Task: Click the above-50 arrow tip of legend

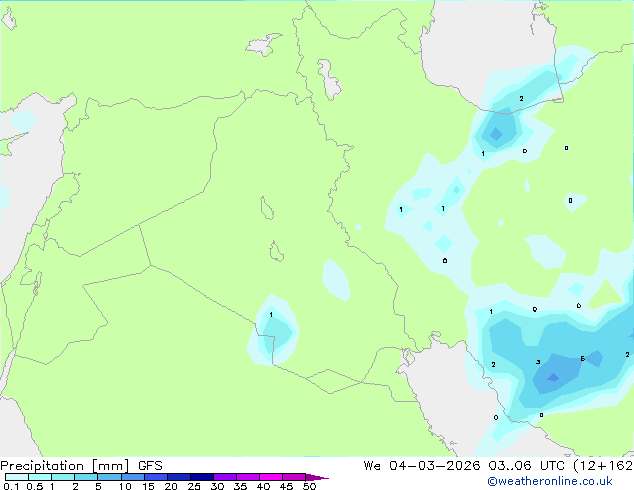Action: (317, 477)
